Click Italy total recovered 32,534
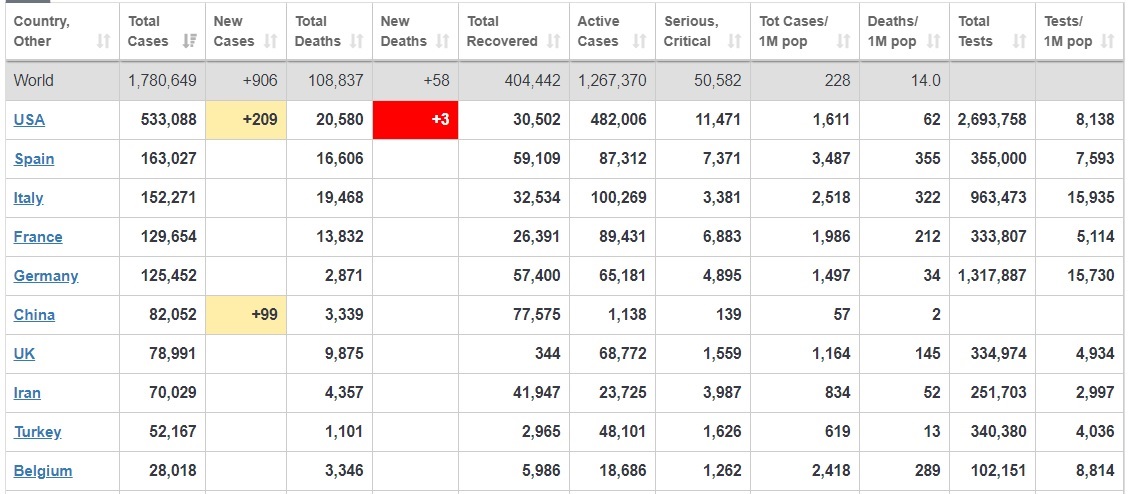The image size is (1133, 494). [x=536, y=197]
